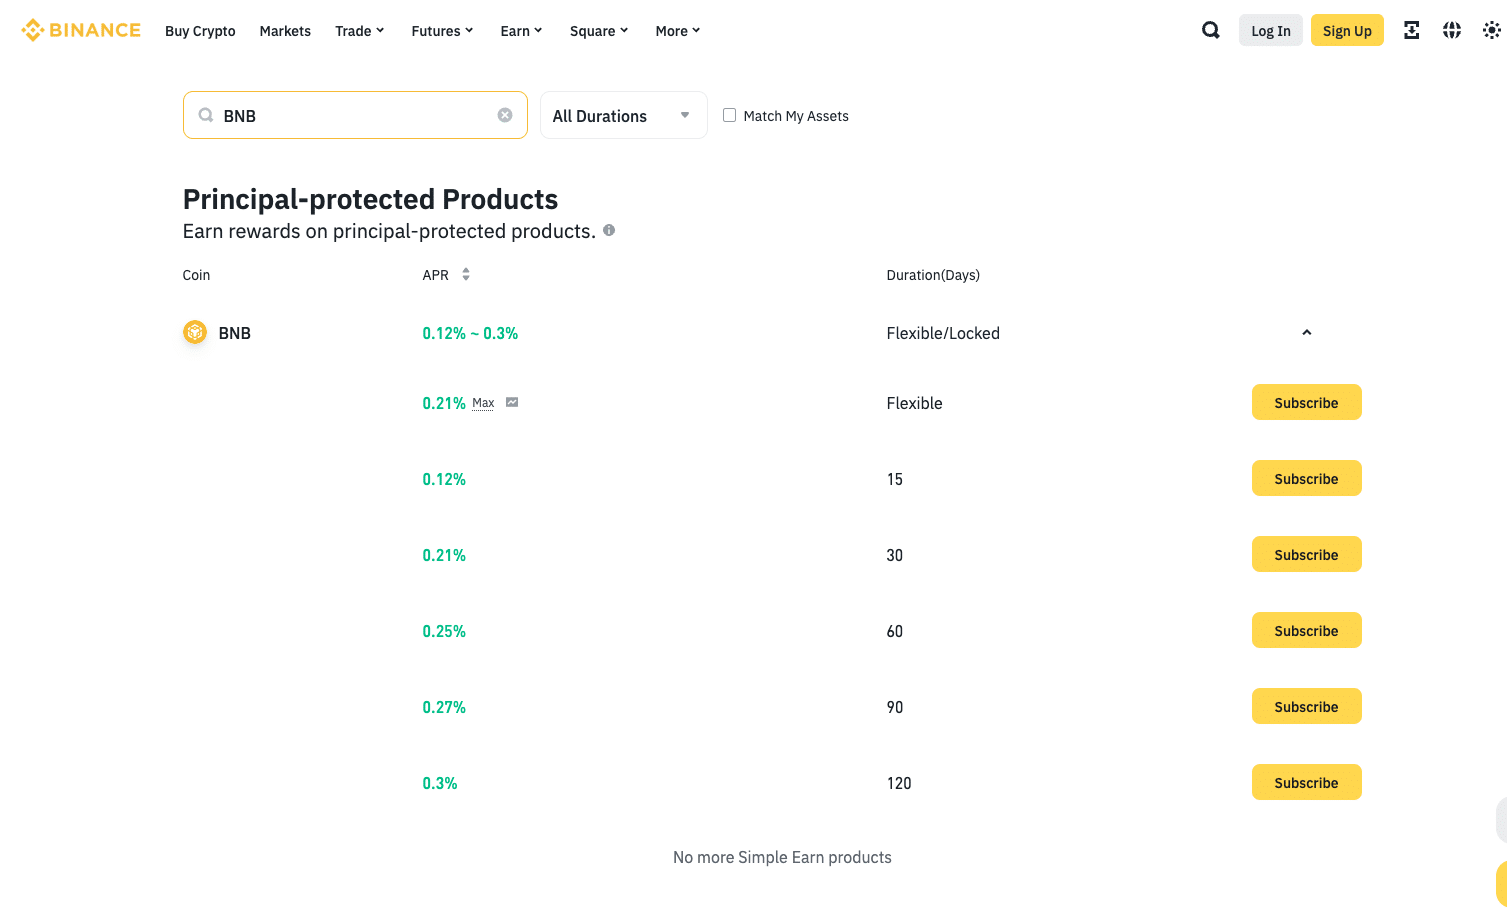Click the 0.12% ~ 0.3% APR range
The height and width of the screenshot is (921, 1507).
pyautogui.click(x=470, y=333)
